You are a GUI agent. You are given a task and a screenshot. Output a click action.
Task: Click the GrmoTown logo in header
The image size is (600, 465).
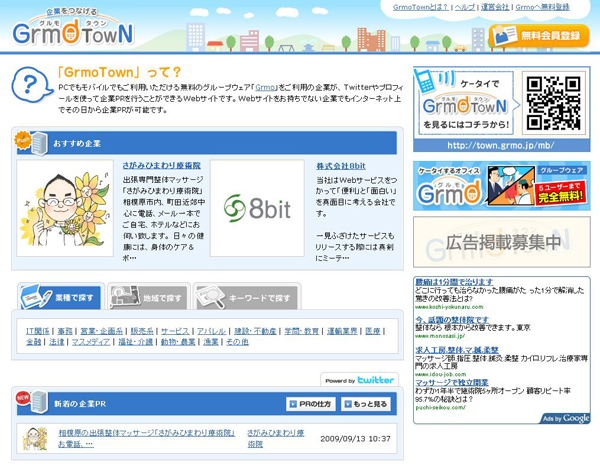(x=73, y=29)
